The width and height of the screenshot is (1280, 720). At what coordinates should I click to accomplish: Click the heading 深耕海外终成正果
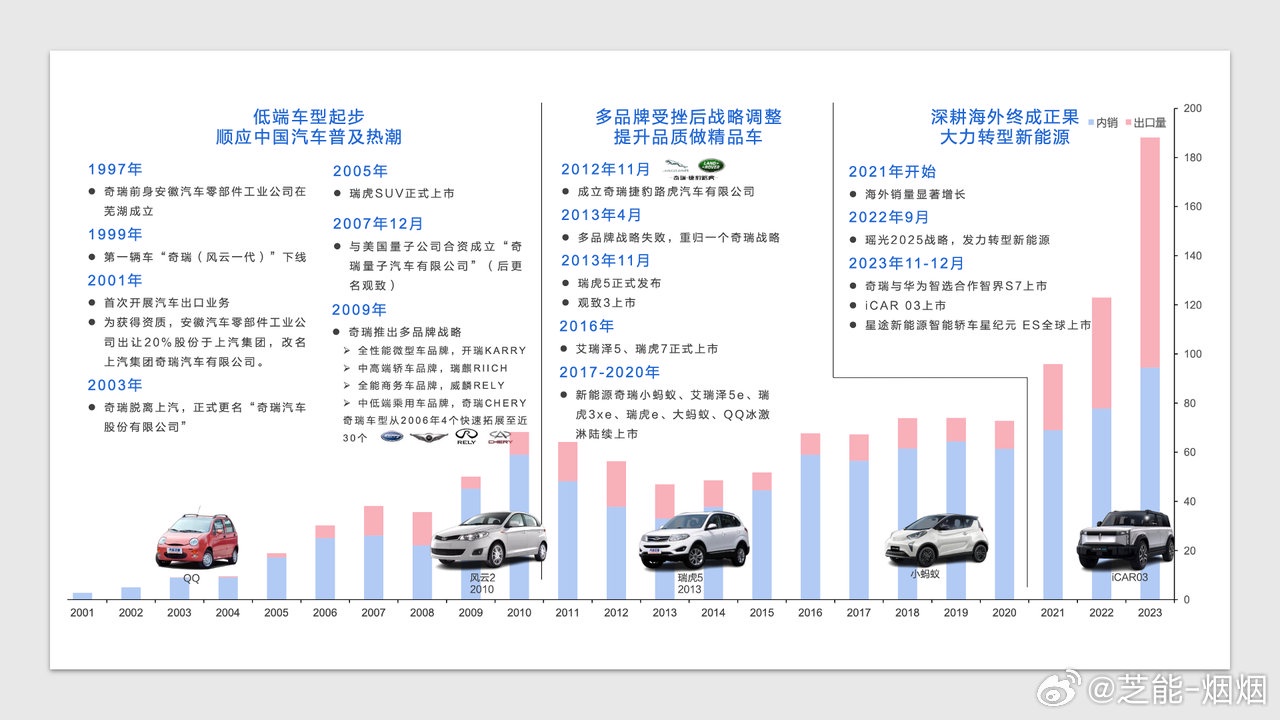tap(1005, 116)
